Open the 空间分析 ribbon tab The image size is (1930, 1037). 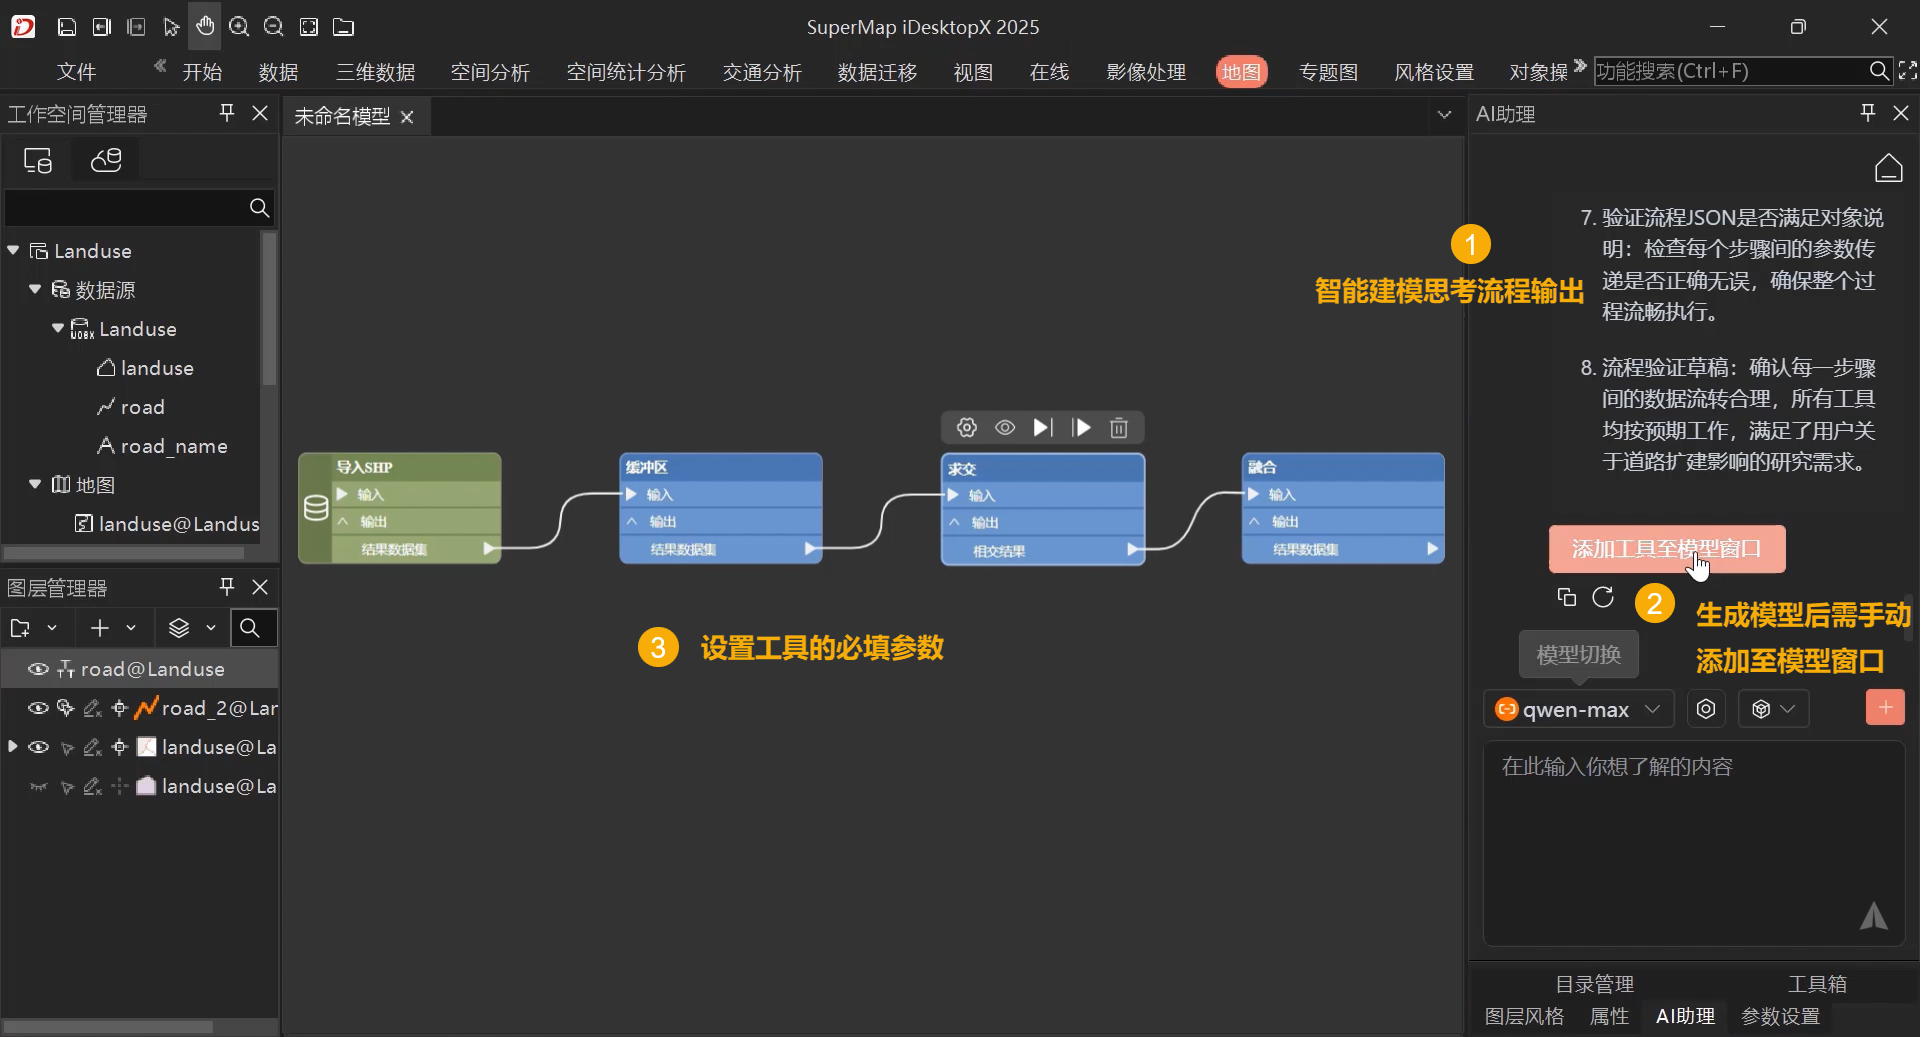point(490,72)
